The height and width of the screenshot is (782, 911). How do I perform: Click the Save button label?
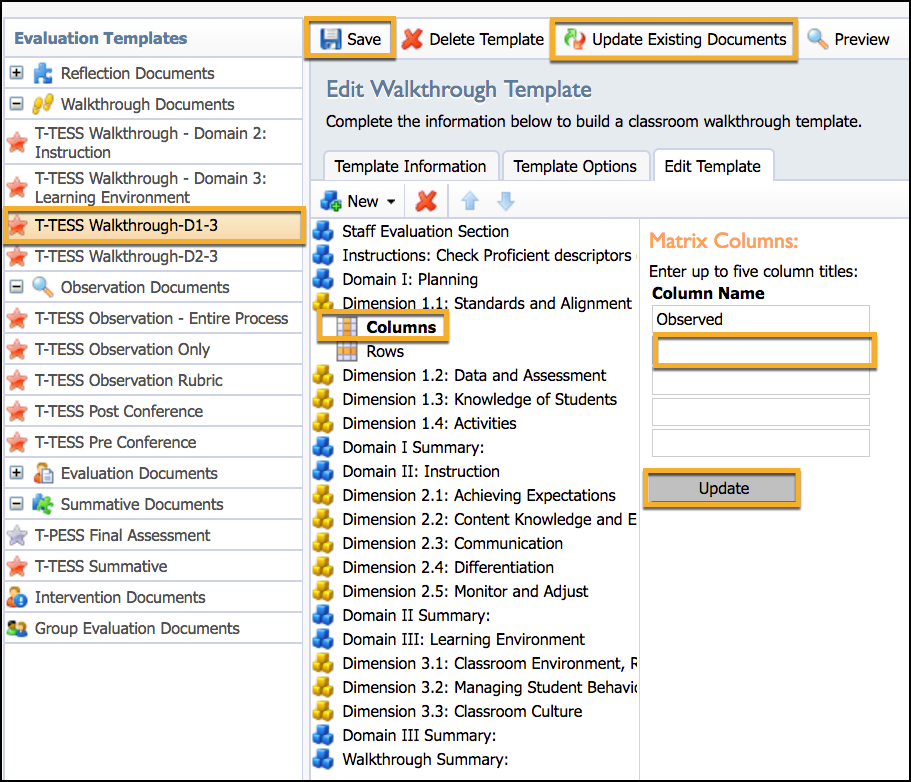364,40
